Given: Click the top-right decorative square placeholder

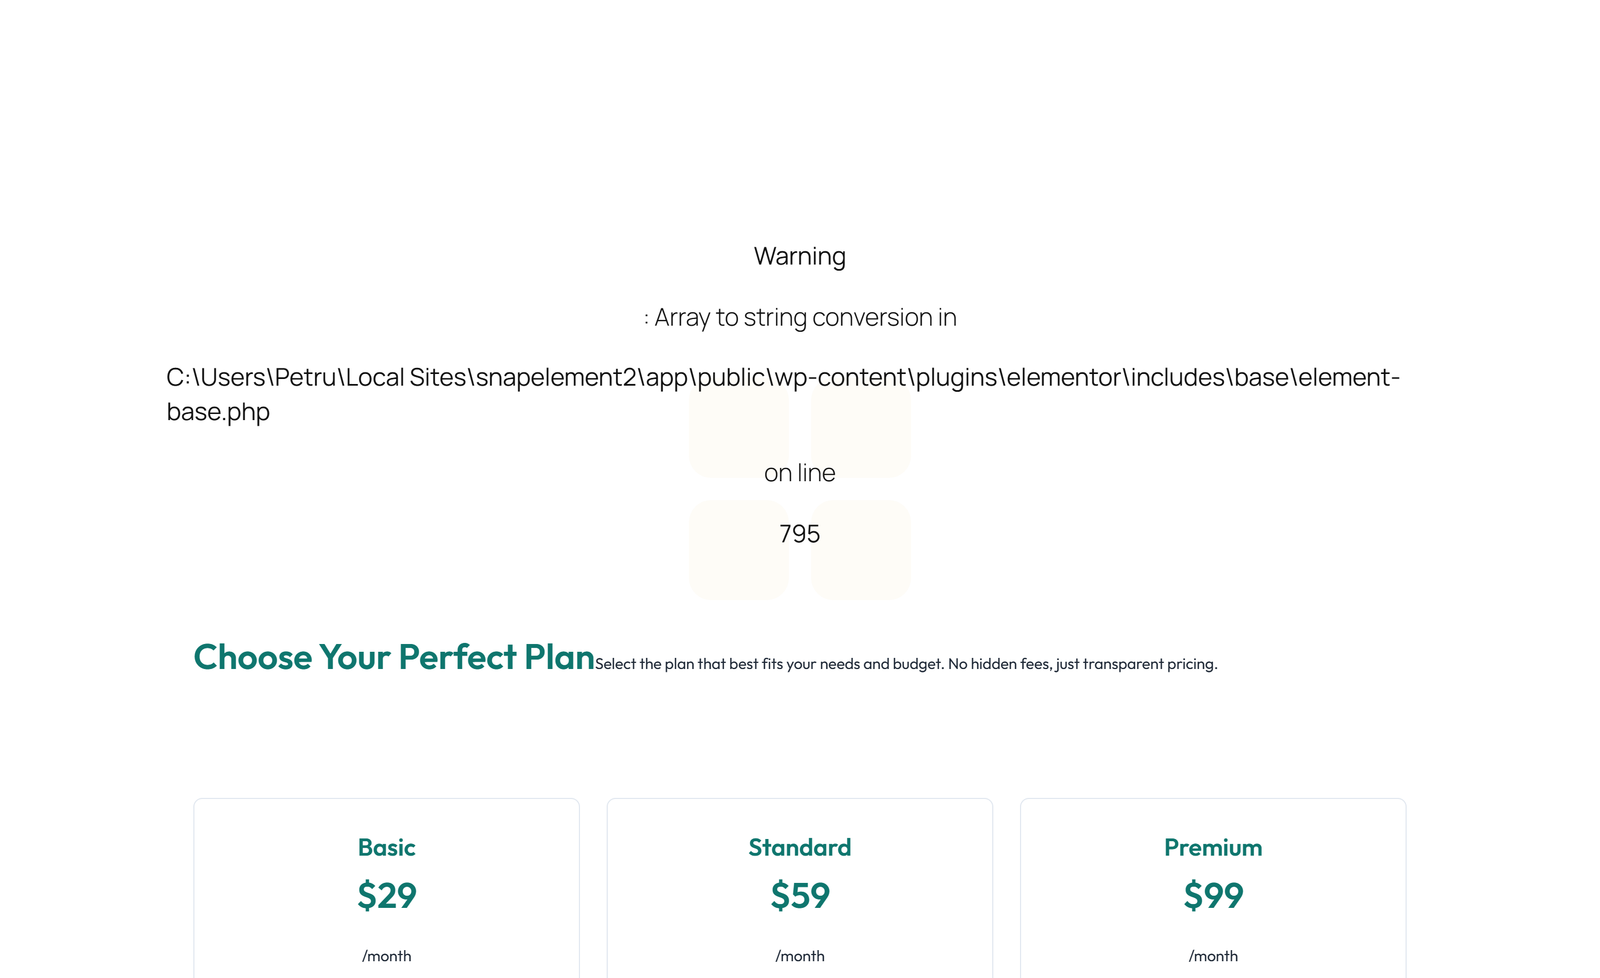Looking at the screenshot, I should [860, 432].
